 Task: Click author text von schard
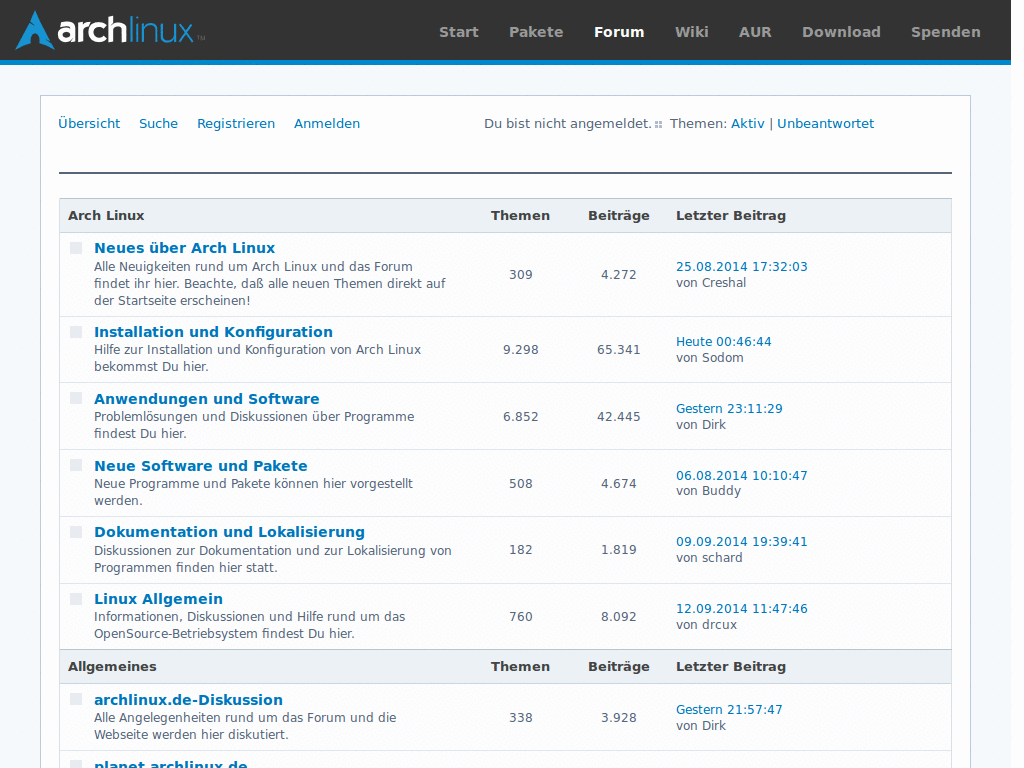point(709,558)
